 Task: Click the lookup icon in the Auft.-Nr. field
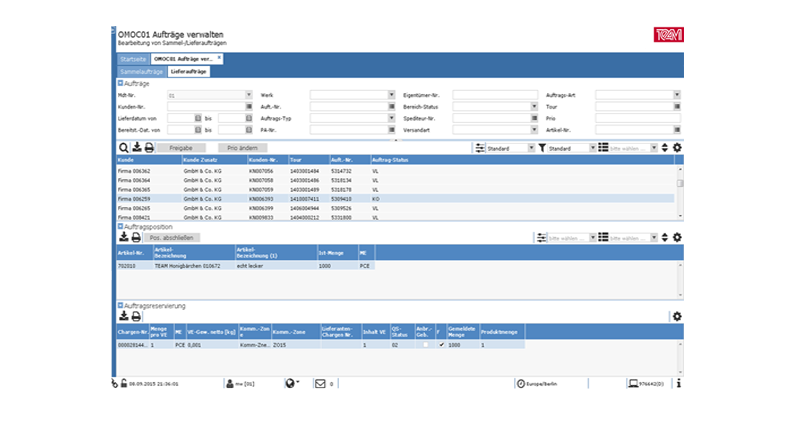pyautogui.click(x=391, y=107)
